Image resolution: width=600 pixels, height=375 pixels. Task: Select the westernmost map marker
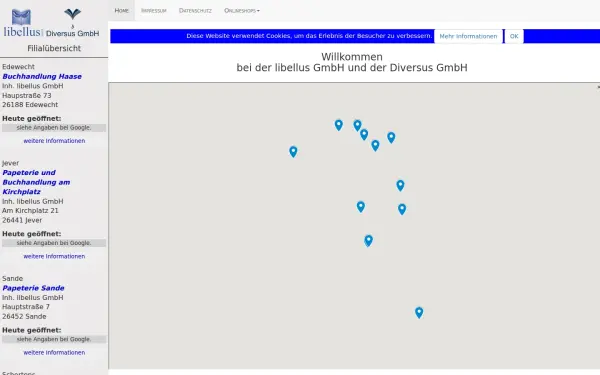[293, 152]
